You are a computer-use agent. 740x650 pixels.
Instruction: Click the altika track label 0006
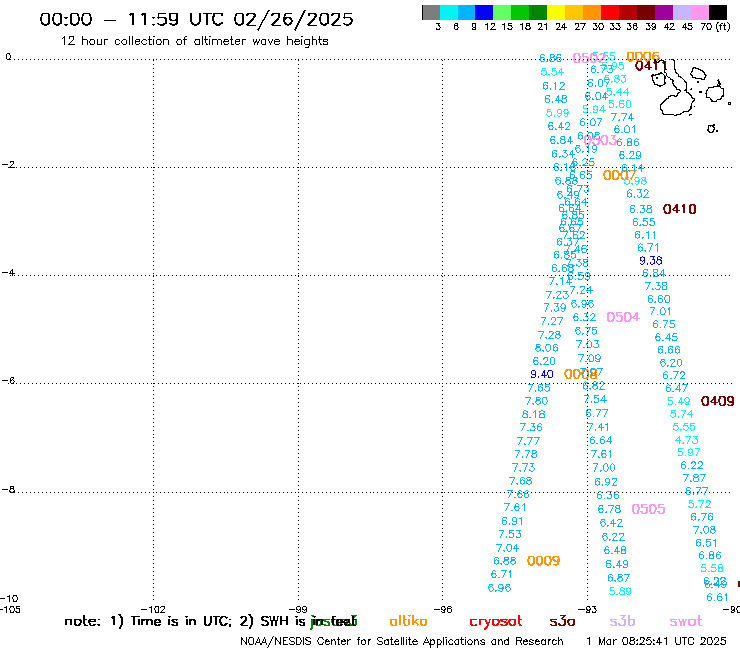(643, 57)
